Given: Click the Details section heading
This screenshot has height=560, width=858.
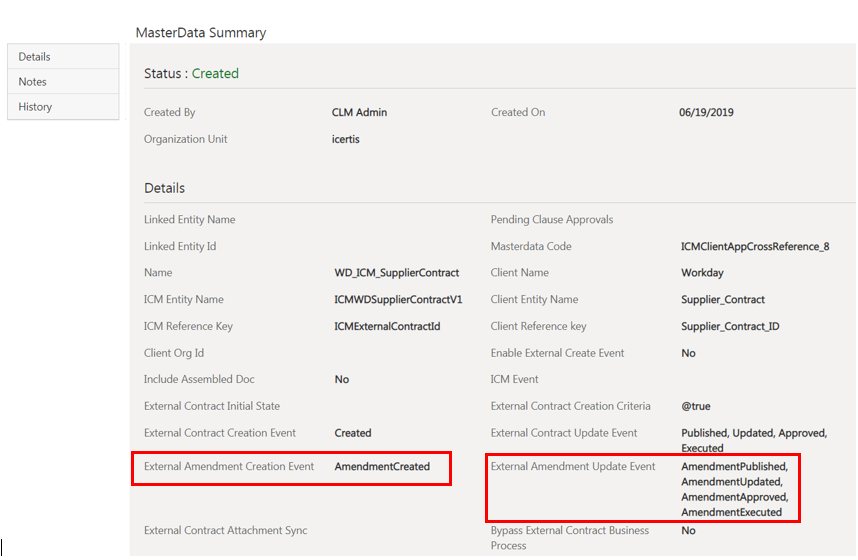Looking at the screenshot, I should click(164, 188).
